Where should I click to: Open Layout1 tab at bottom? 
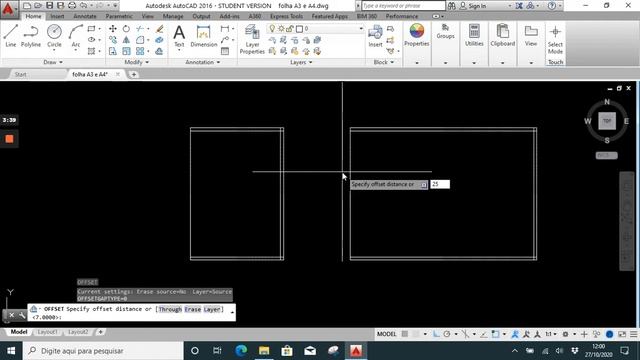pyautogui.click(x=47, y=332)
